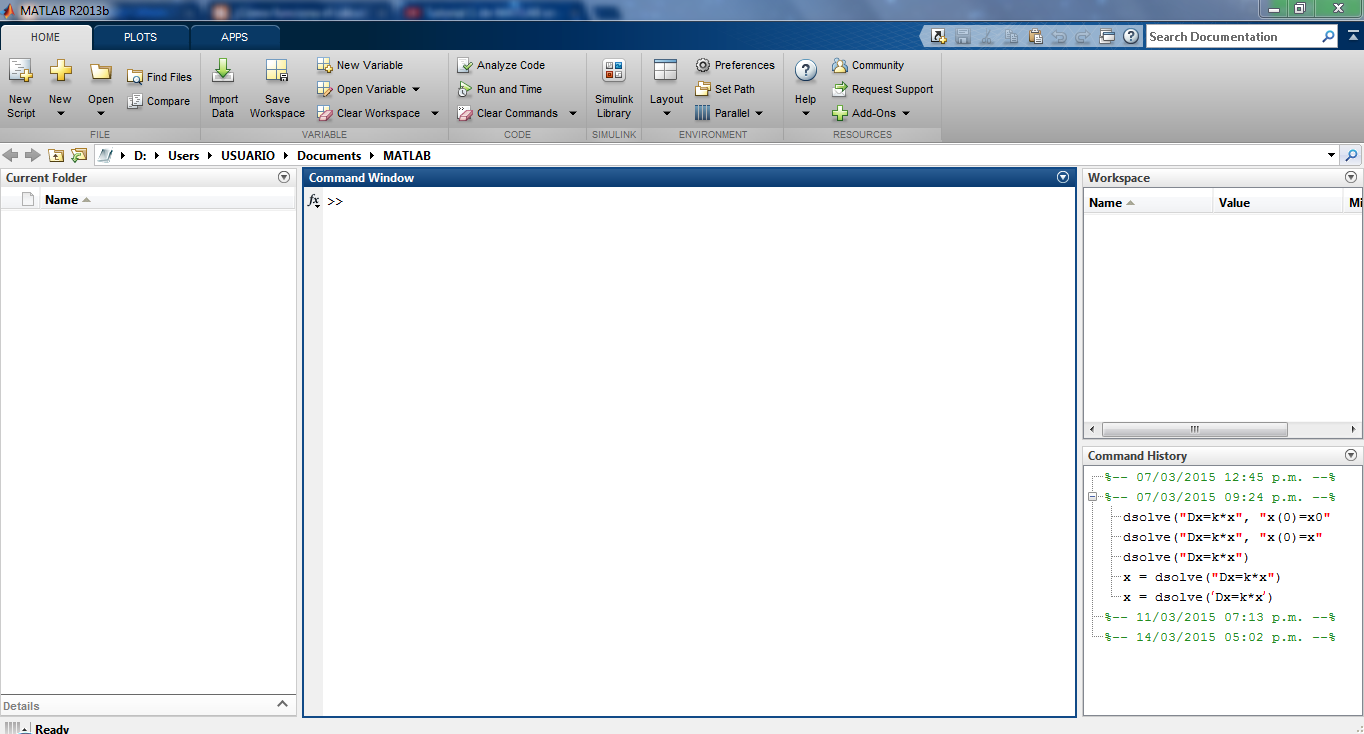This screenshot has width=1364, height=734.
Task: Switch to the HOME tab
Action: (45, 37)
